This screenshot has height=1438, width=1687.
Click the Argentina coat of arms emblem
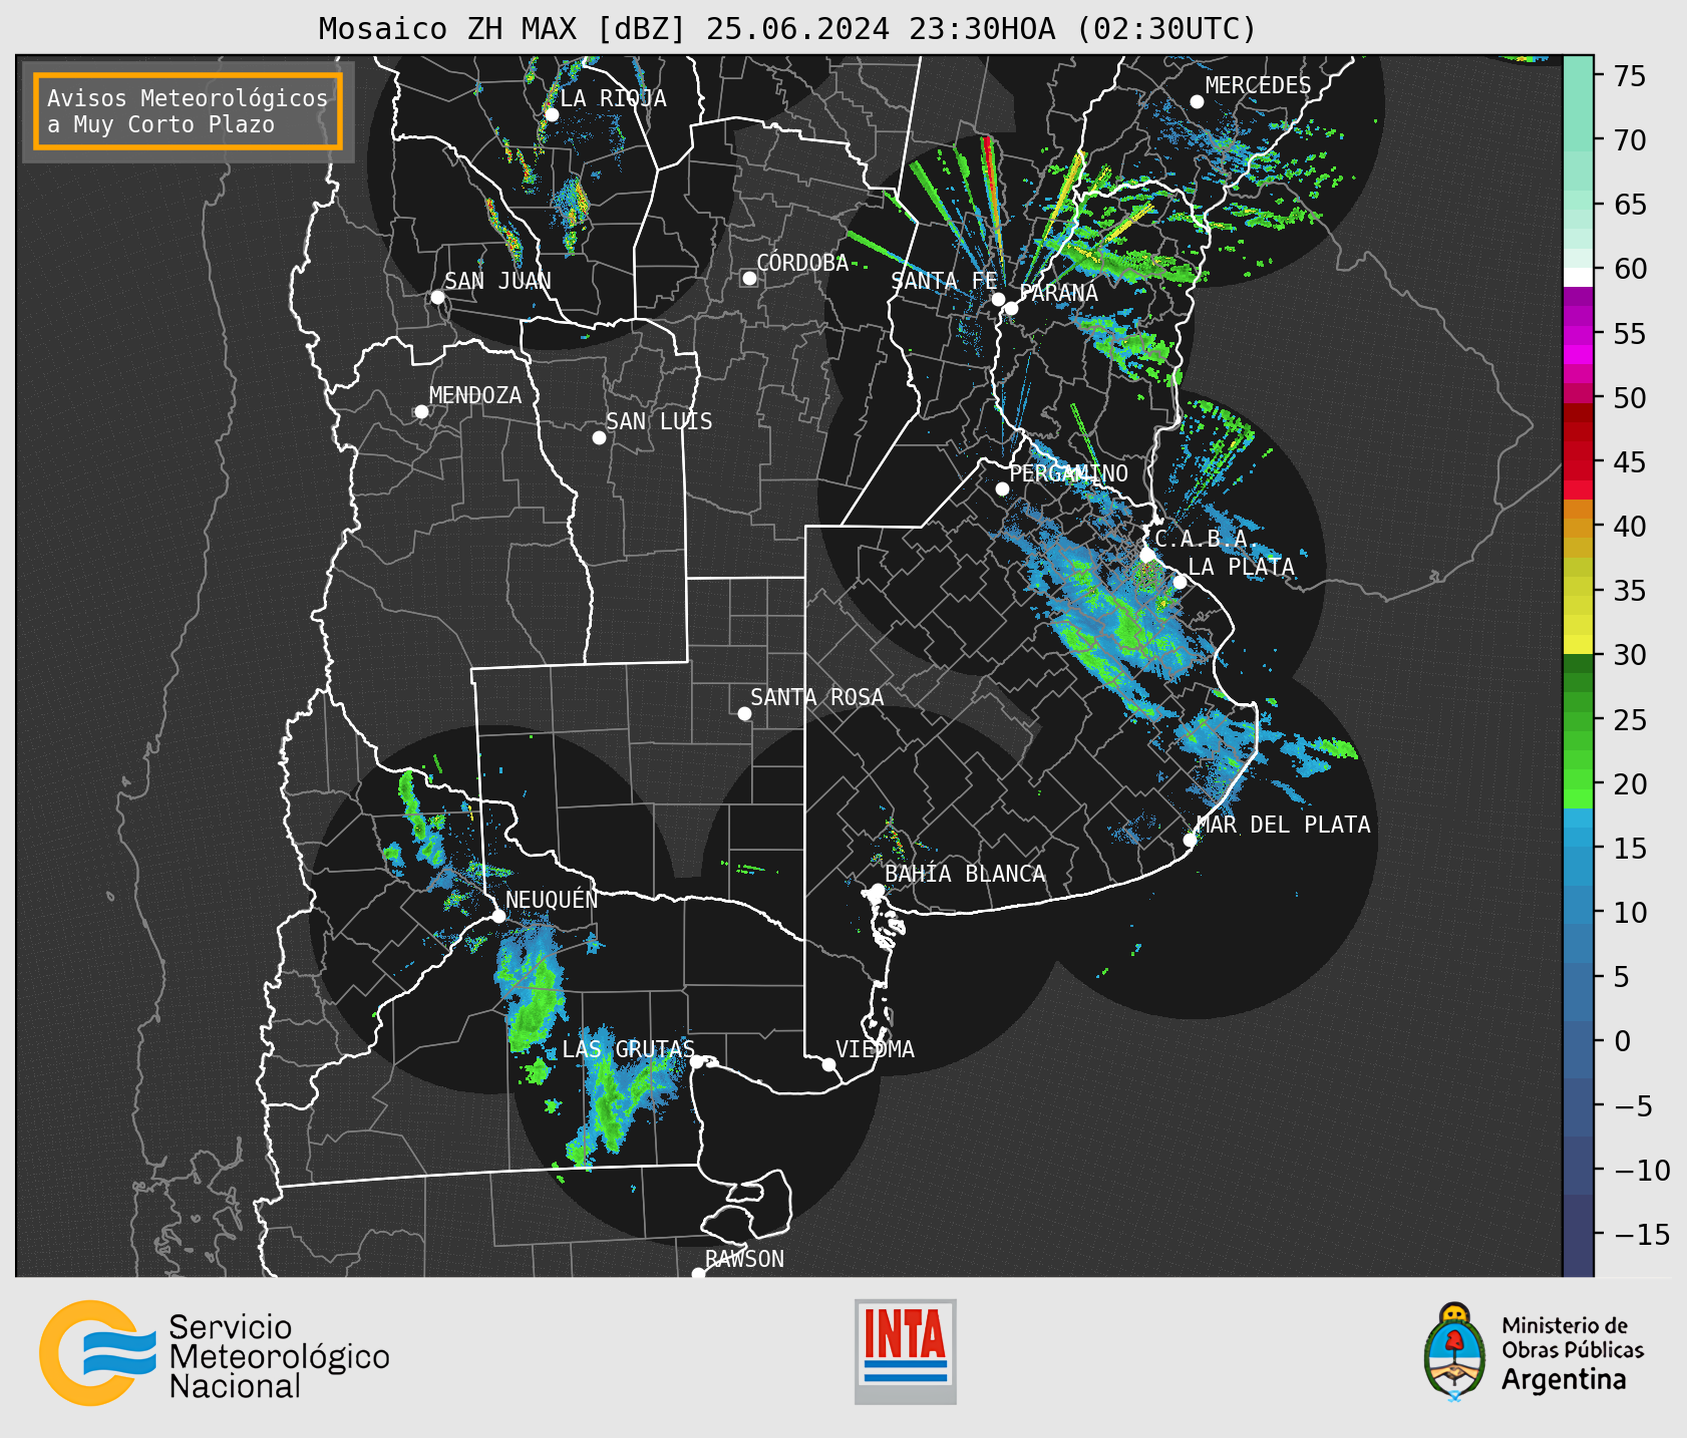click(1454, 1351)
